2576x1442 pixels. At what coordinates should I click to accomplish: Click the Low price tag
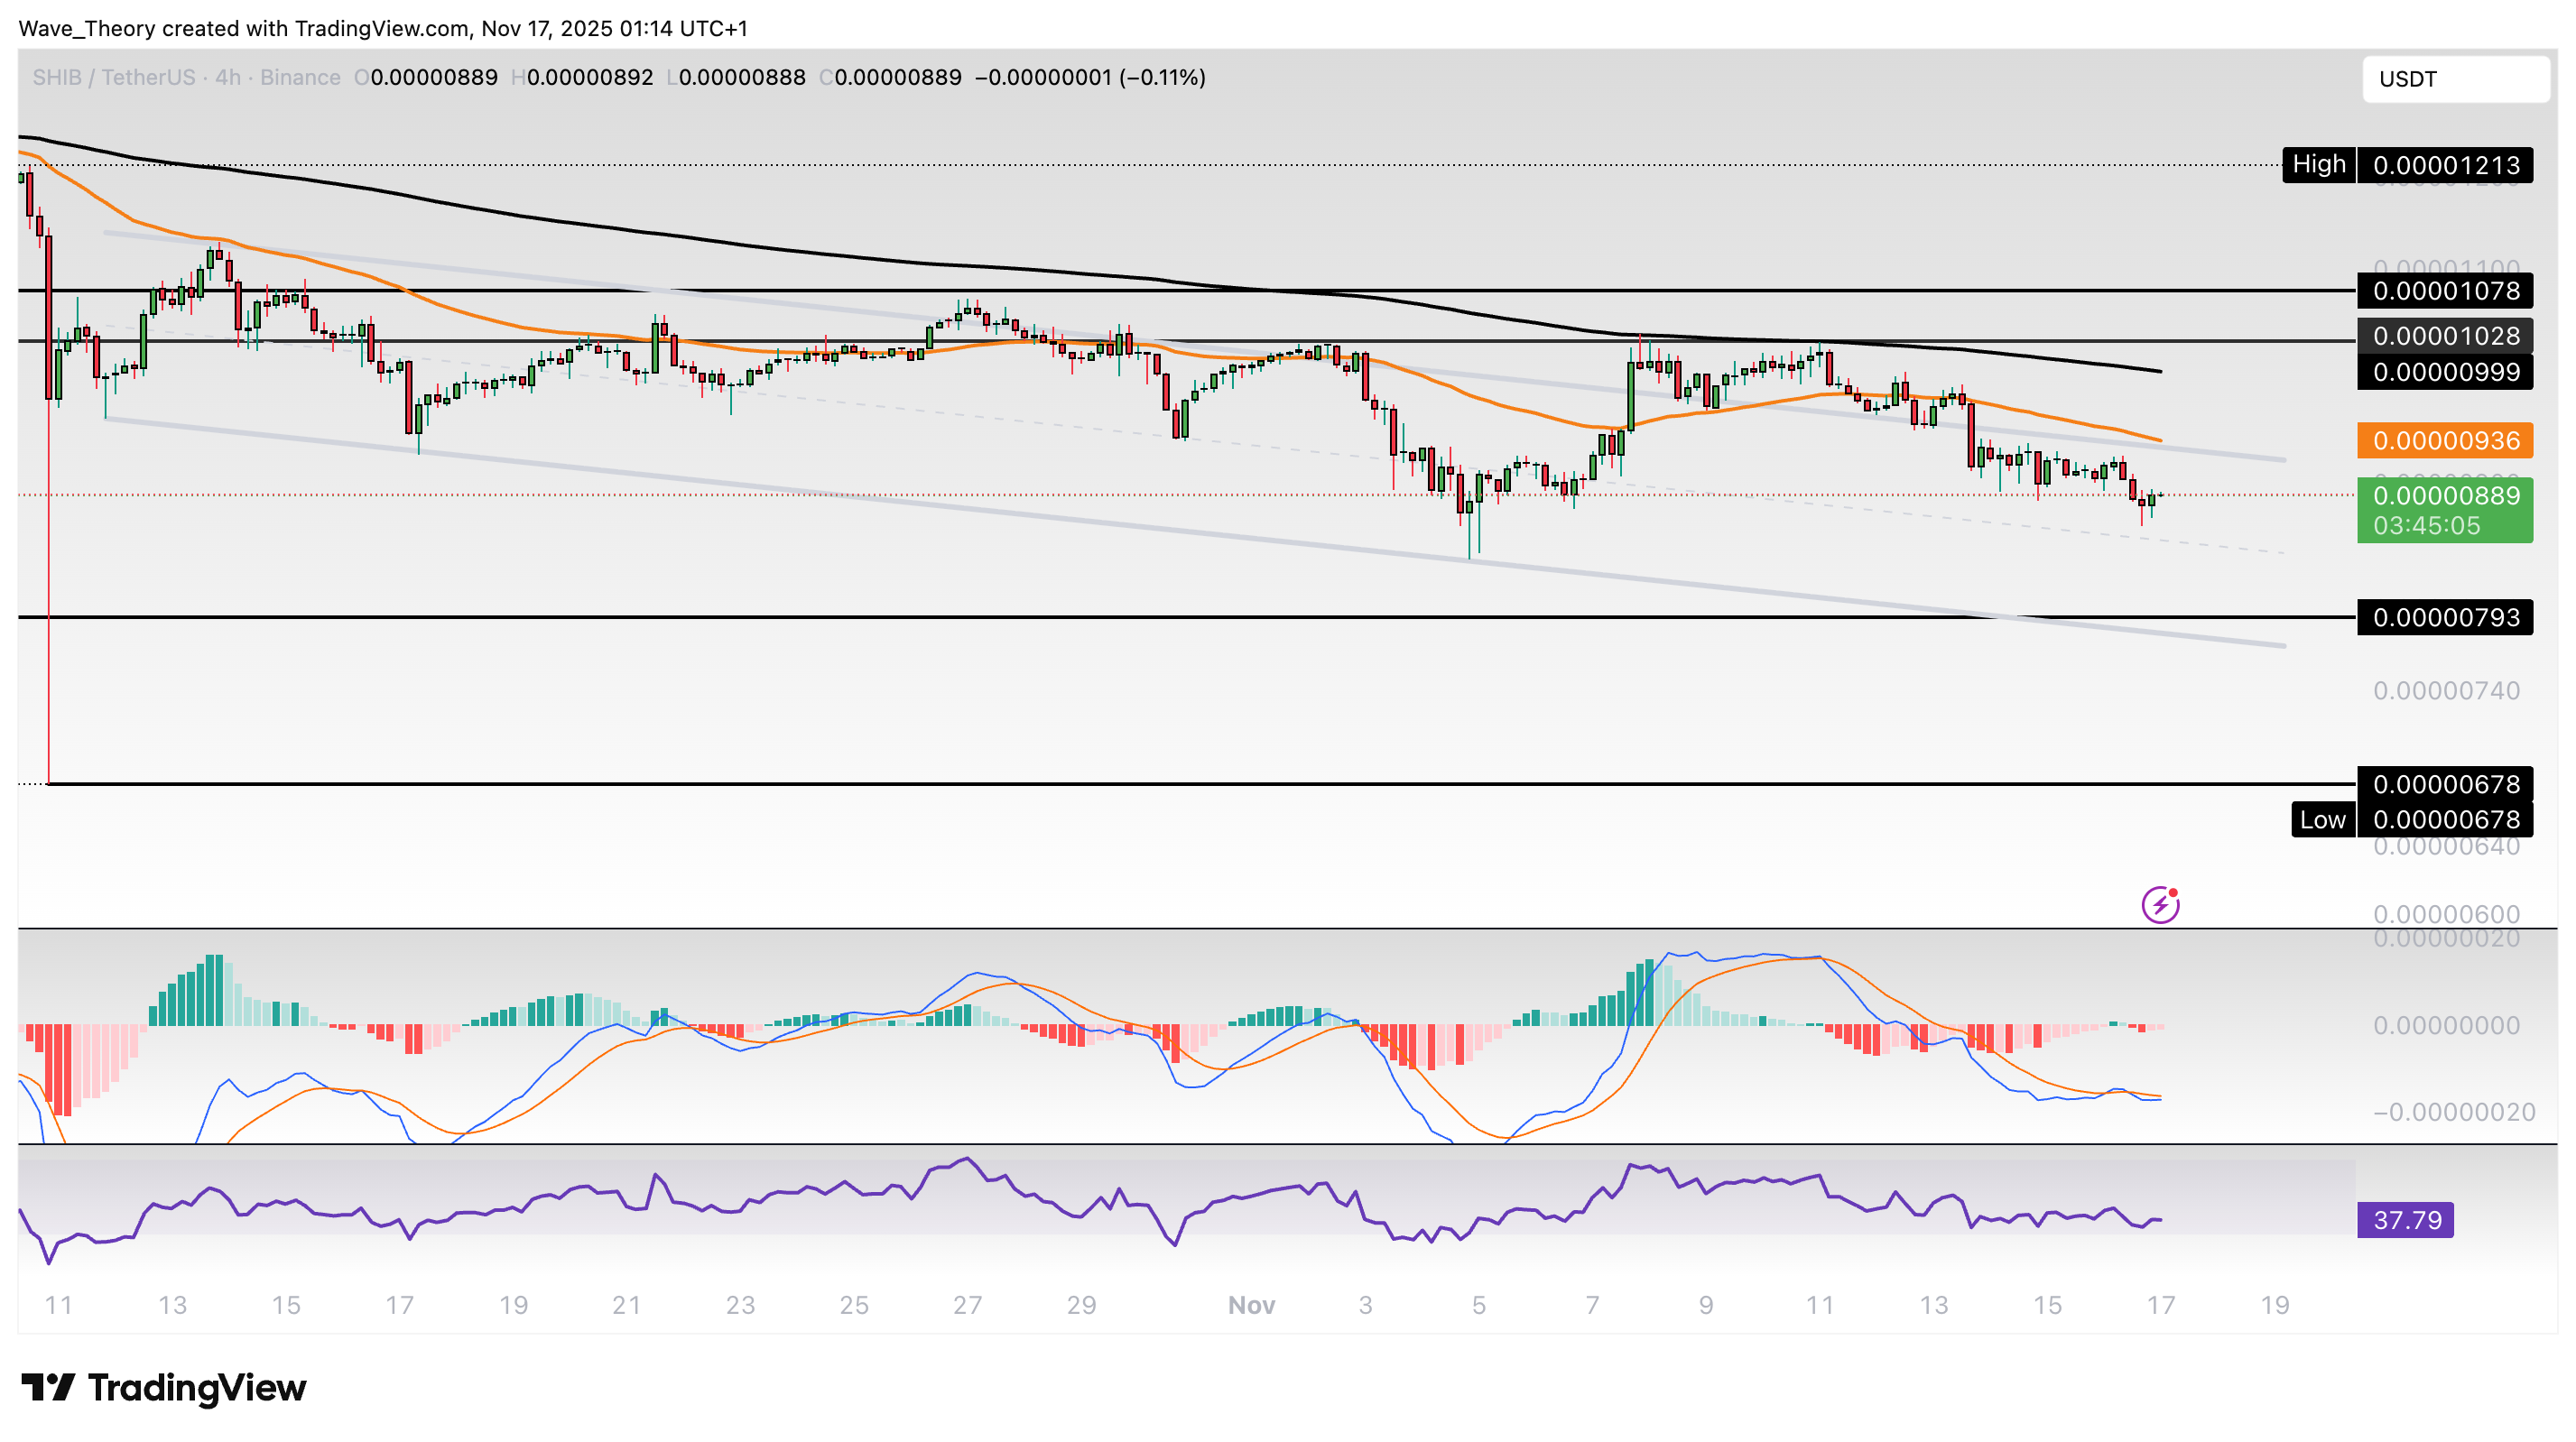coord(2322,820)
